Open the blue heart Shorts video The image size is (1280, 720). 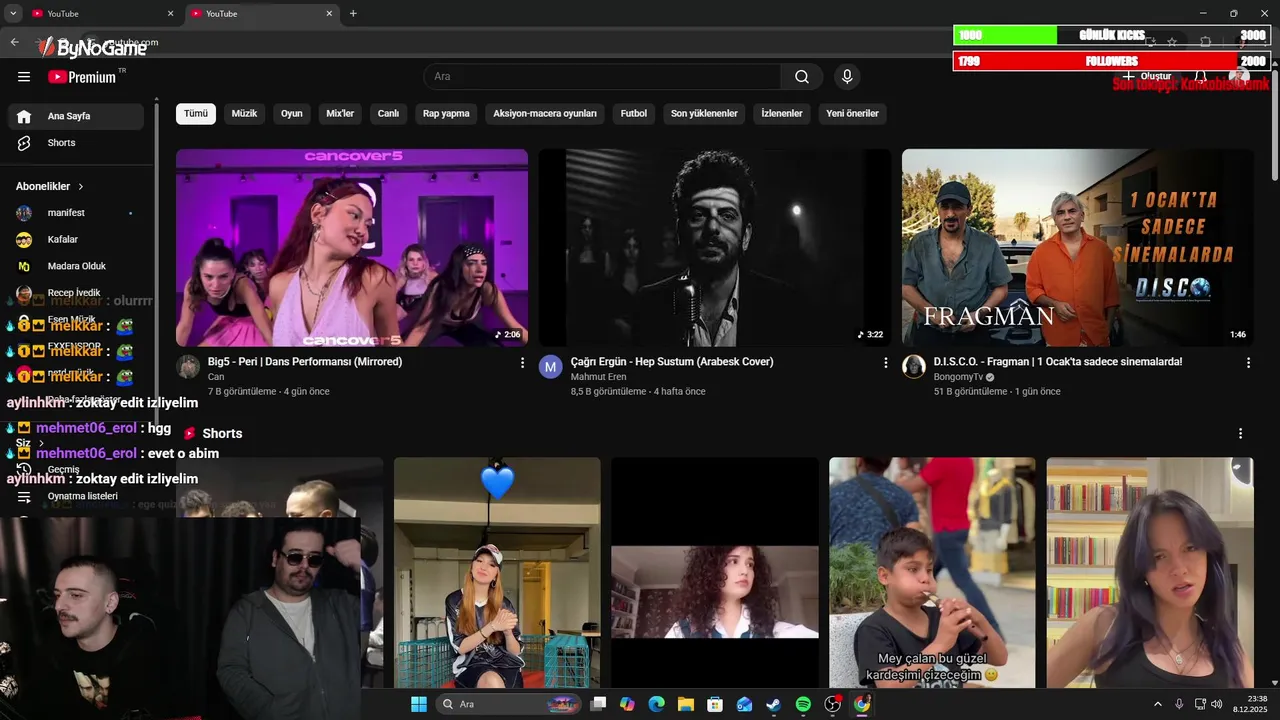497,573
